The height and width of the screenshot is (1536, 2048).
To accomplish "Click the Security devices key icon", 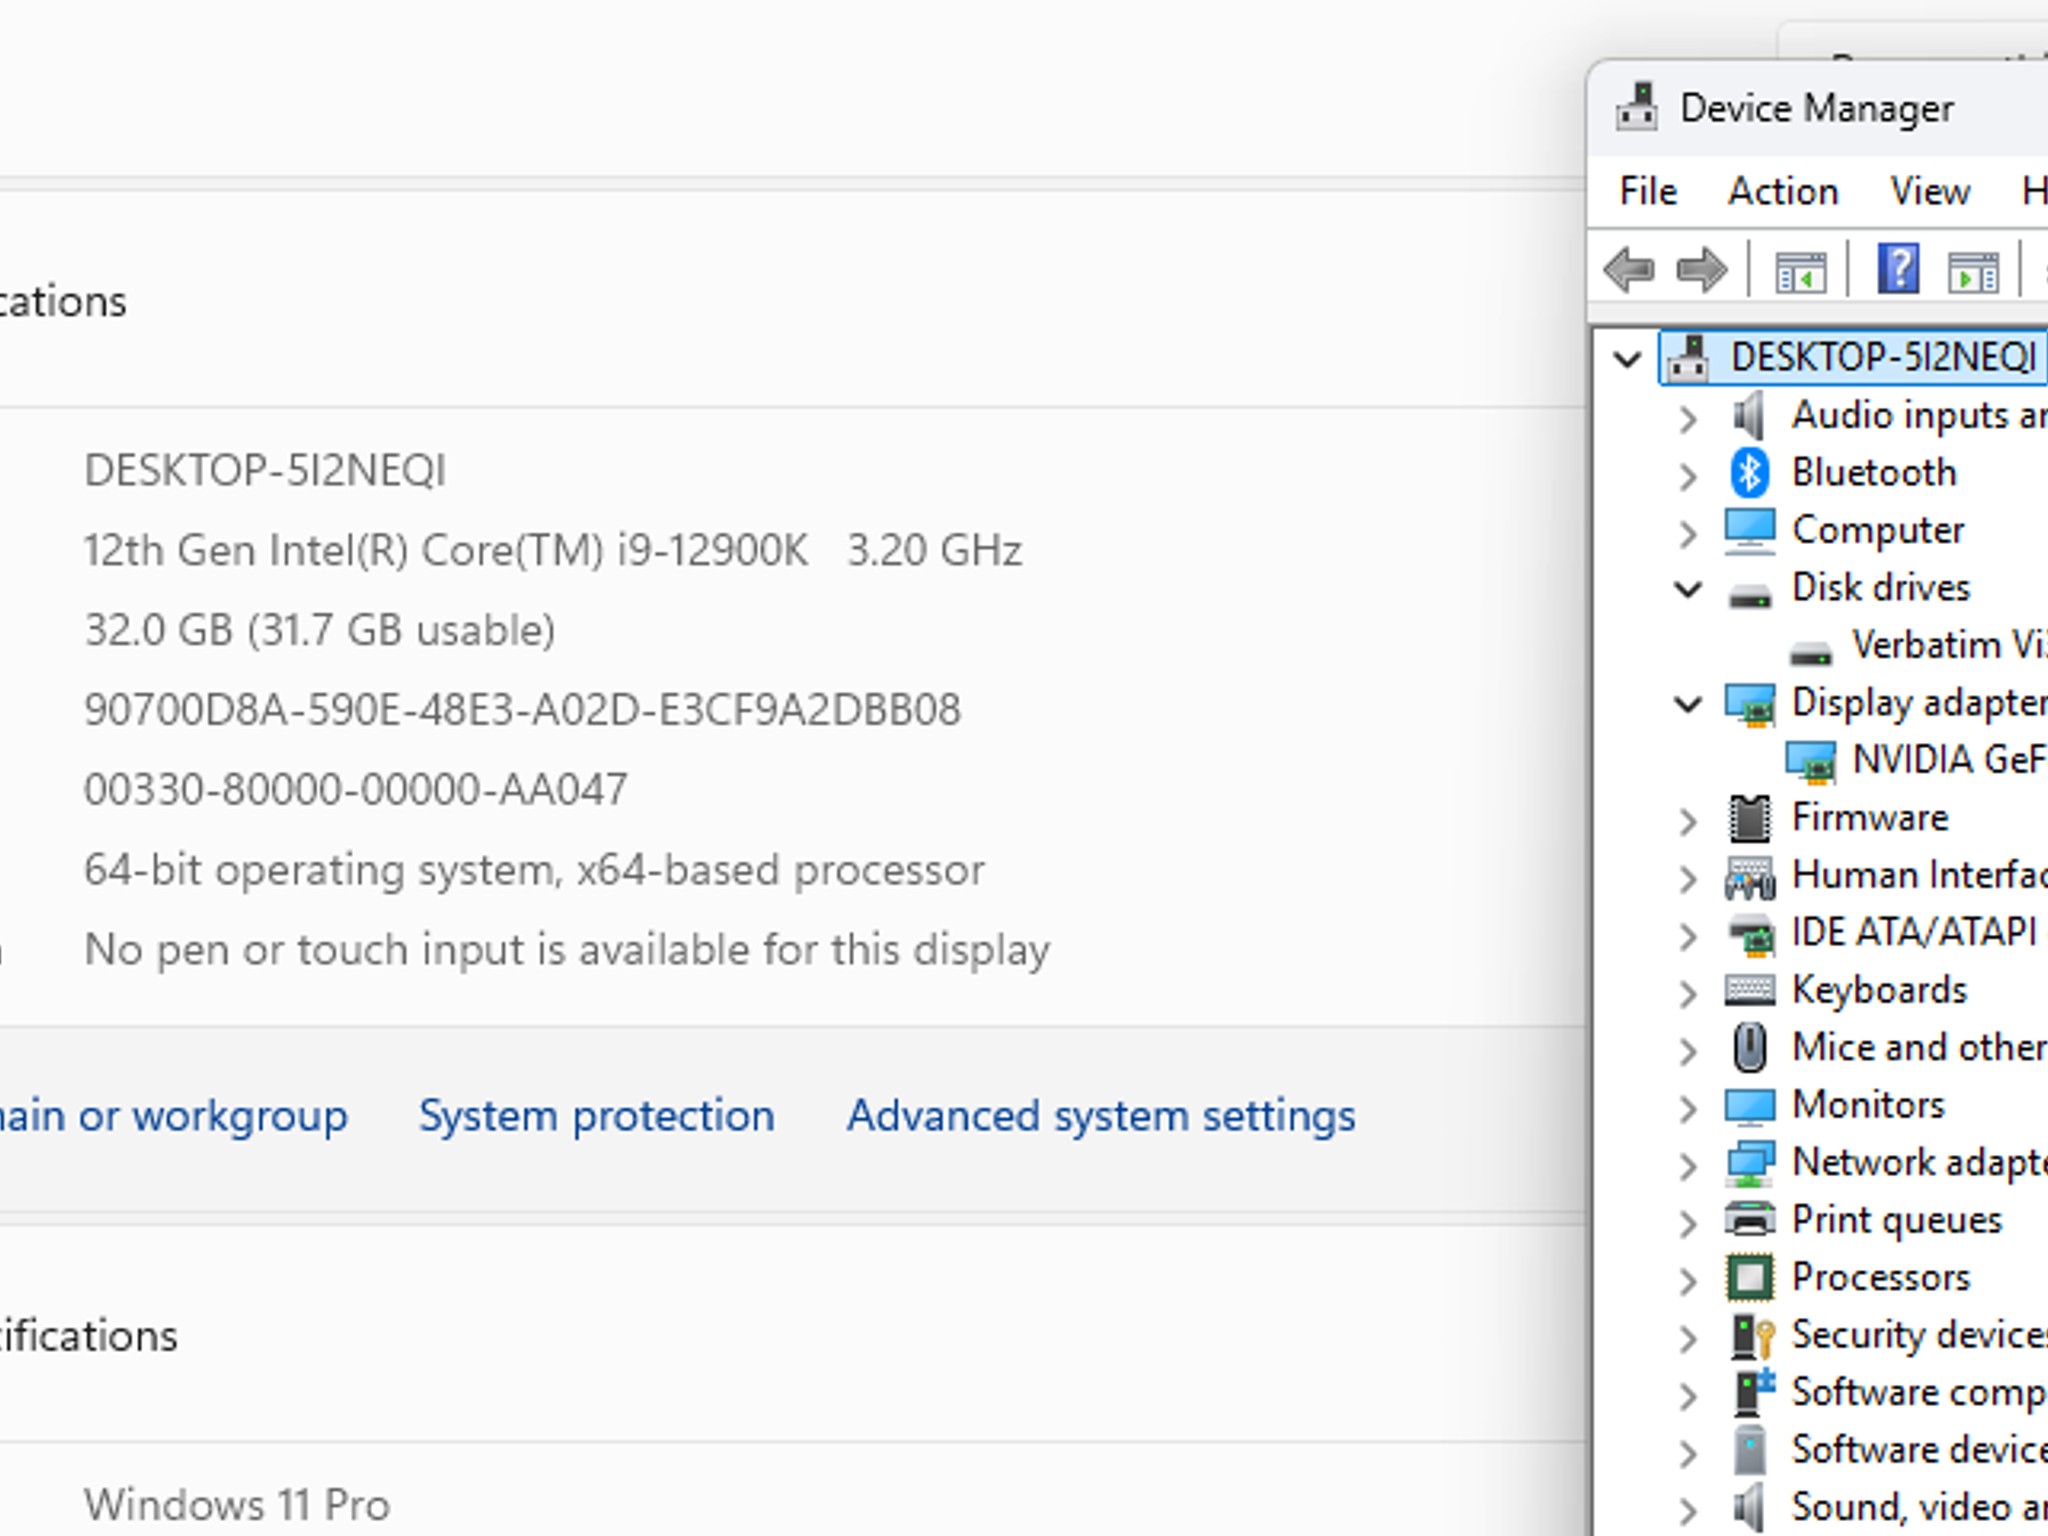I will (1752, 1336).
